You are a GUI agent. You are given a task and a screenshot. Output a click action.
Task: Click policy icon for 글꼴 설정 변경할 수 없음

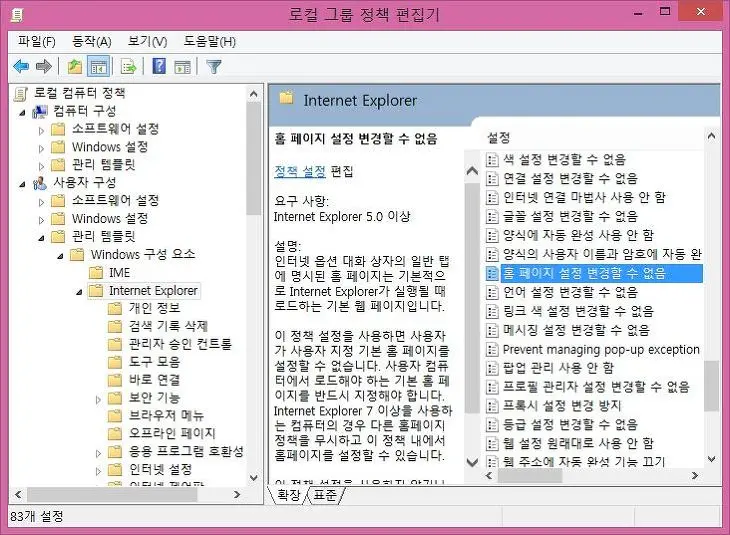click(492, 216)
